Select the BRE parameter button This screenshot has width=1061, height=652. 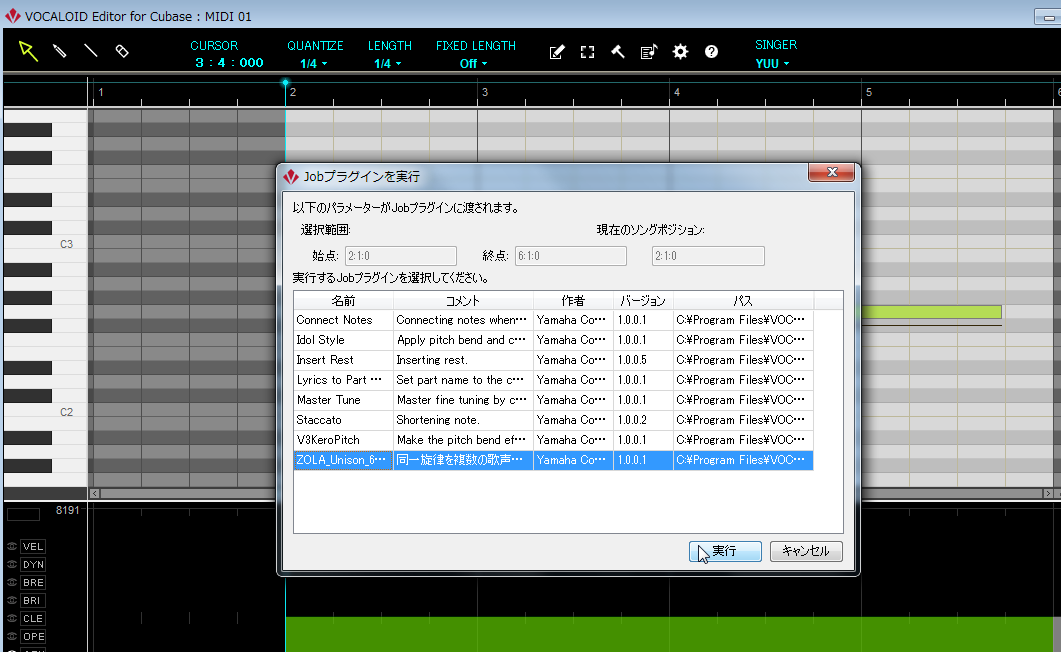(x=32, y=582)
